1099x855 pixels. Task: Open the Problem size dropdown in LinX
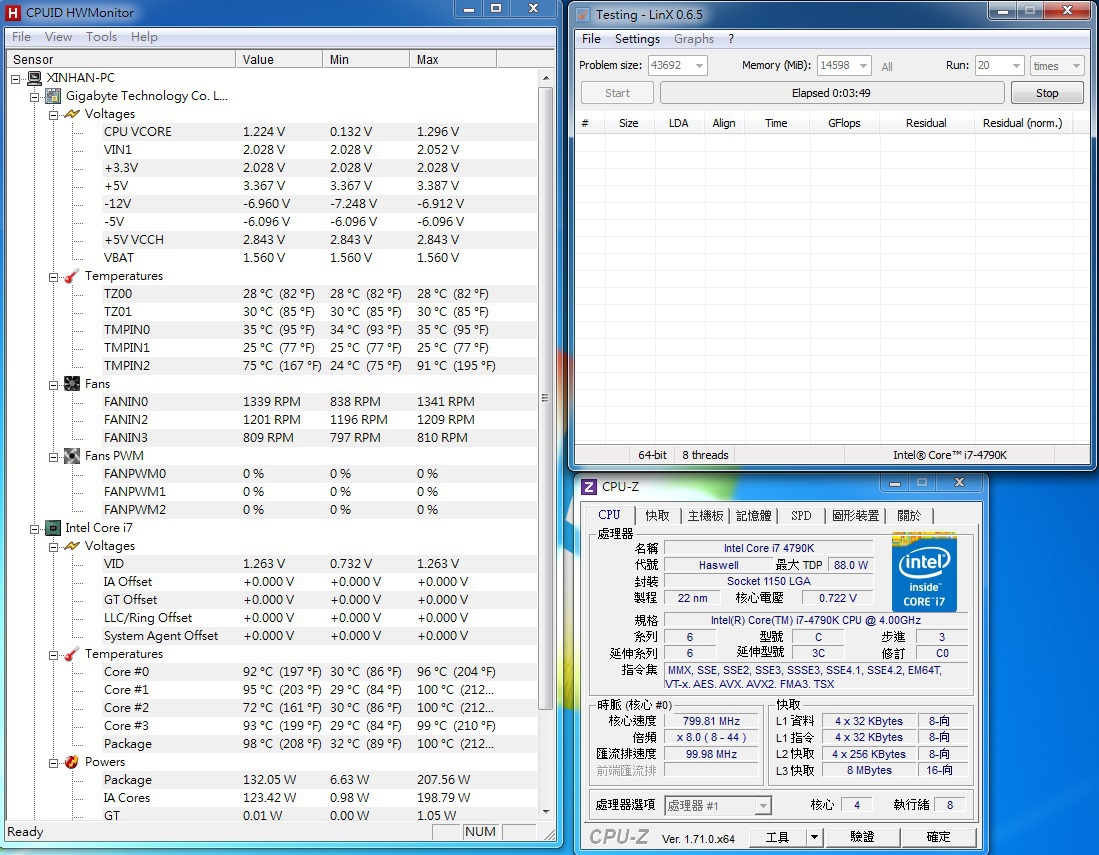pos(699,66)
